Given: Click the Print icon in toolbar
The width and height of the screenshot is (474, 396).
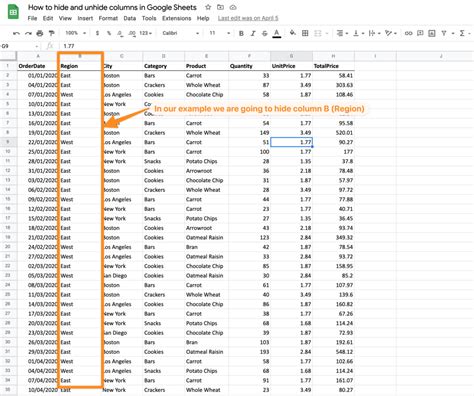Looking at the screenshot, I should click(x=40, y=33).
